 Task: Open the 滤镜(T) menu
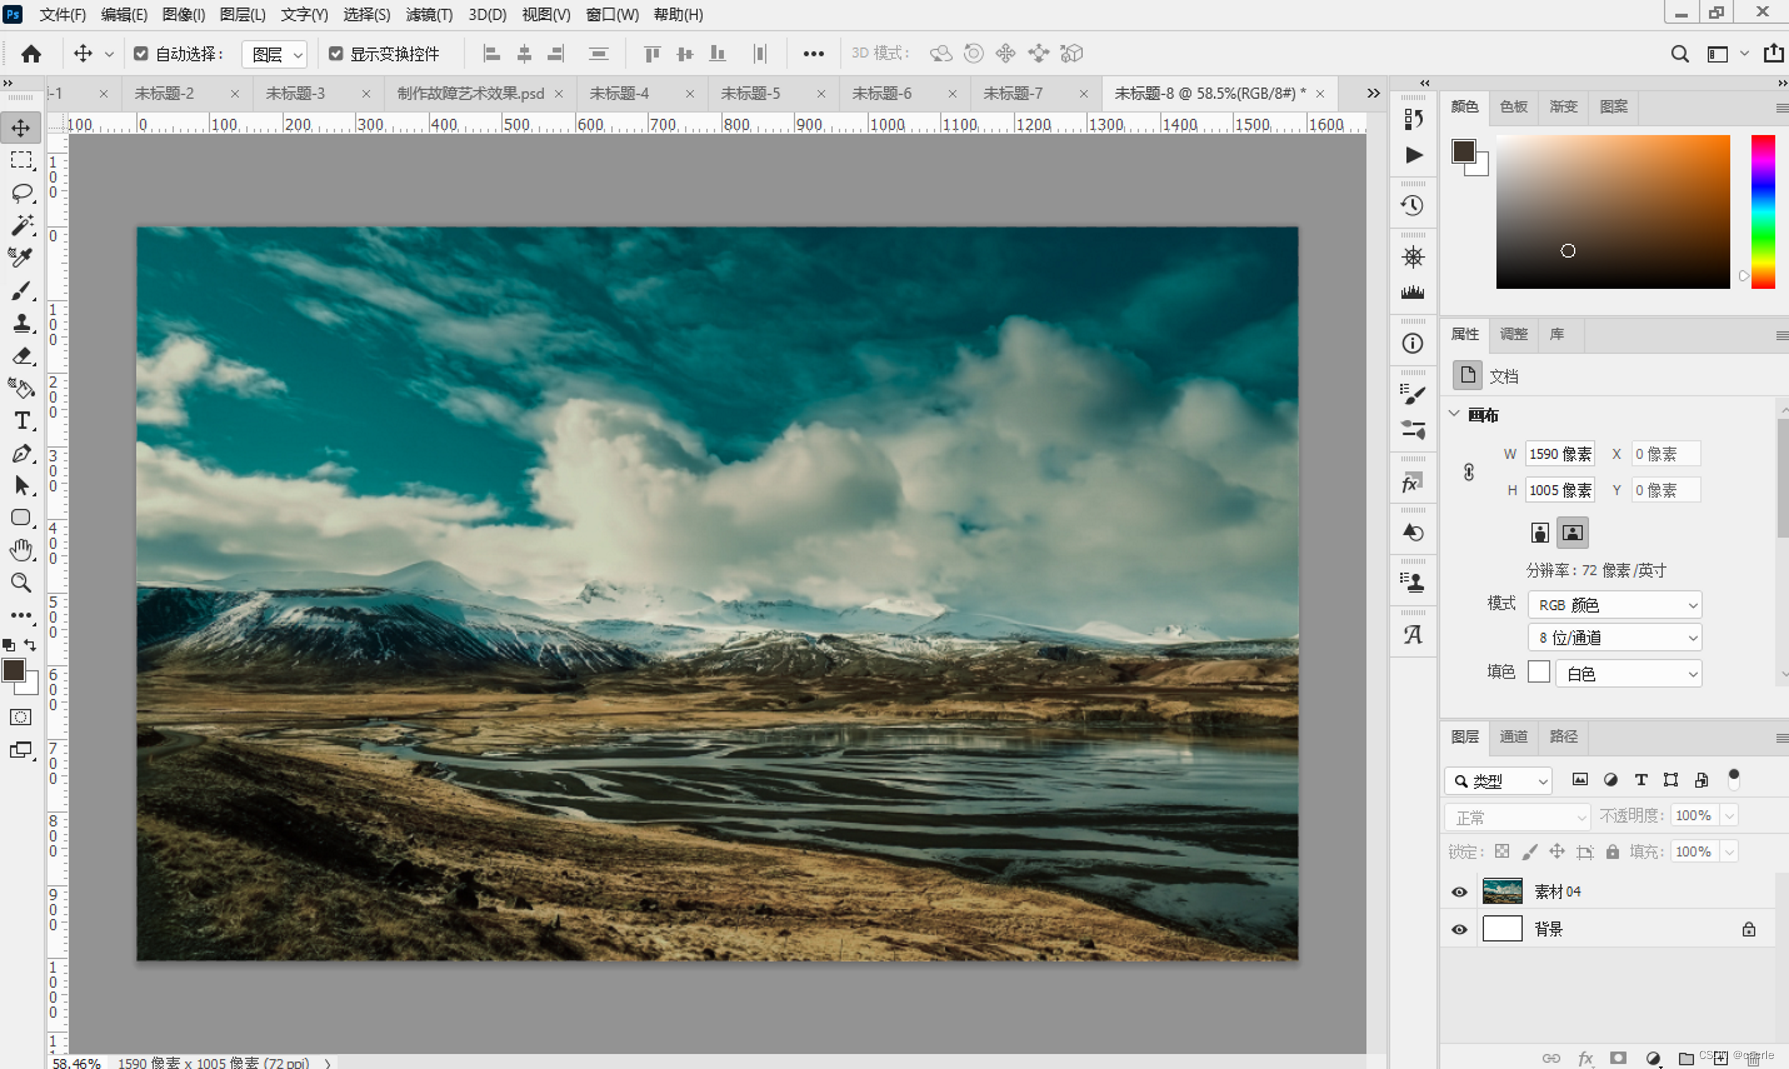pyautogui.click(x=429, y=14)
